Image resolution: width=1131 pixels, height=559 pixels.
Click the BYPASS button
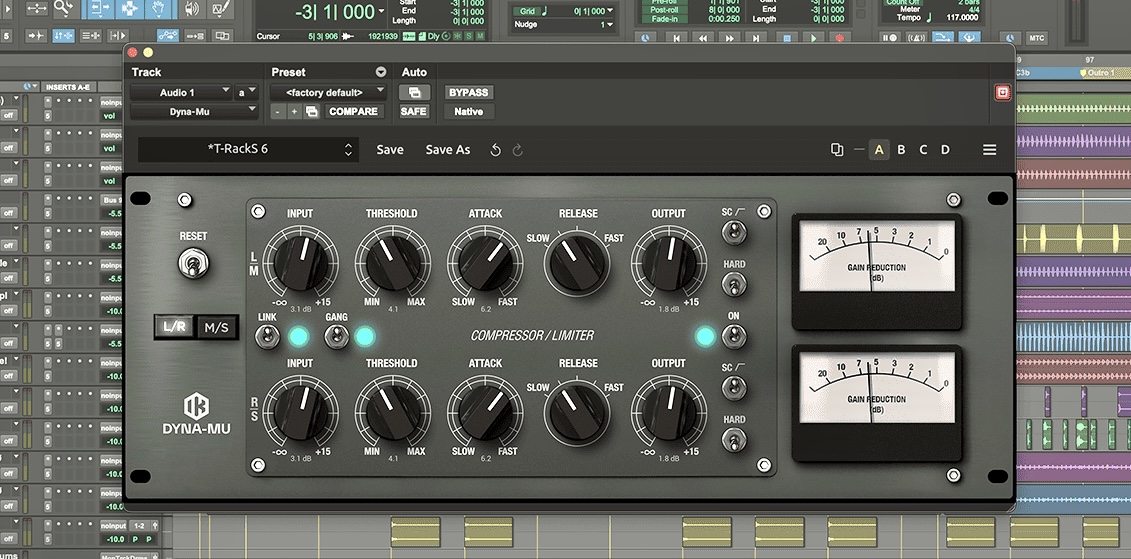[469, 92]
